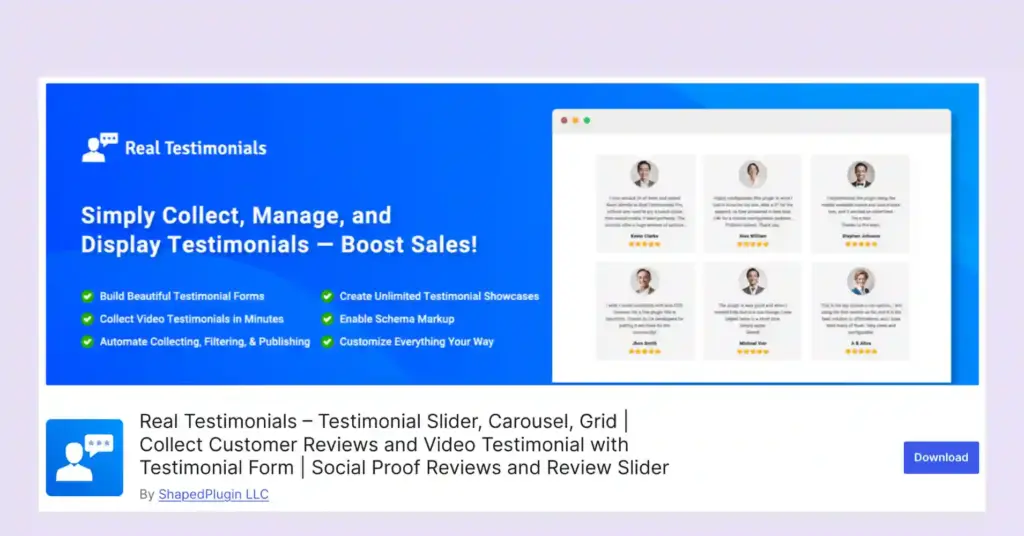
Task: Click Michael's avatar in the bottom middle card
Action: point(752,281)
